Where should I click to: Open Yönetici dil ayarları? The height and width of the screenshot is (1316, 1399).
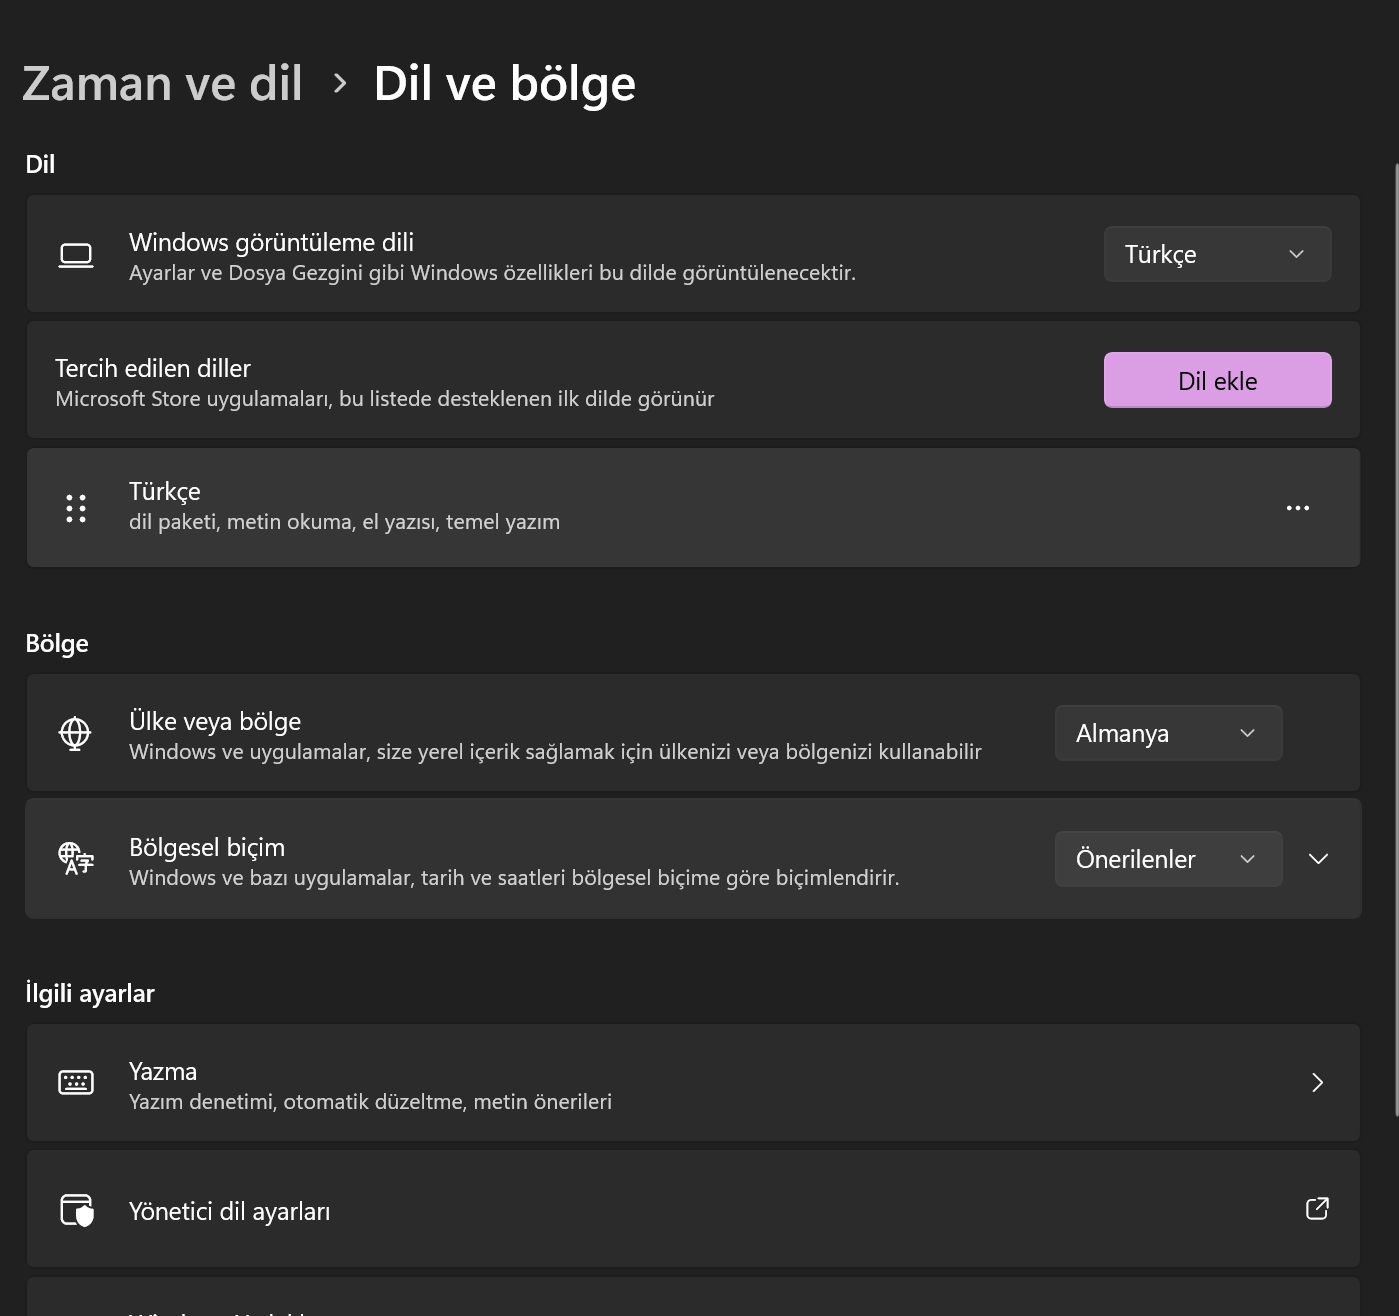pos(230,1211)
